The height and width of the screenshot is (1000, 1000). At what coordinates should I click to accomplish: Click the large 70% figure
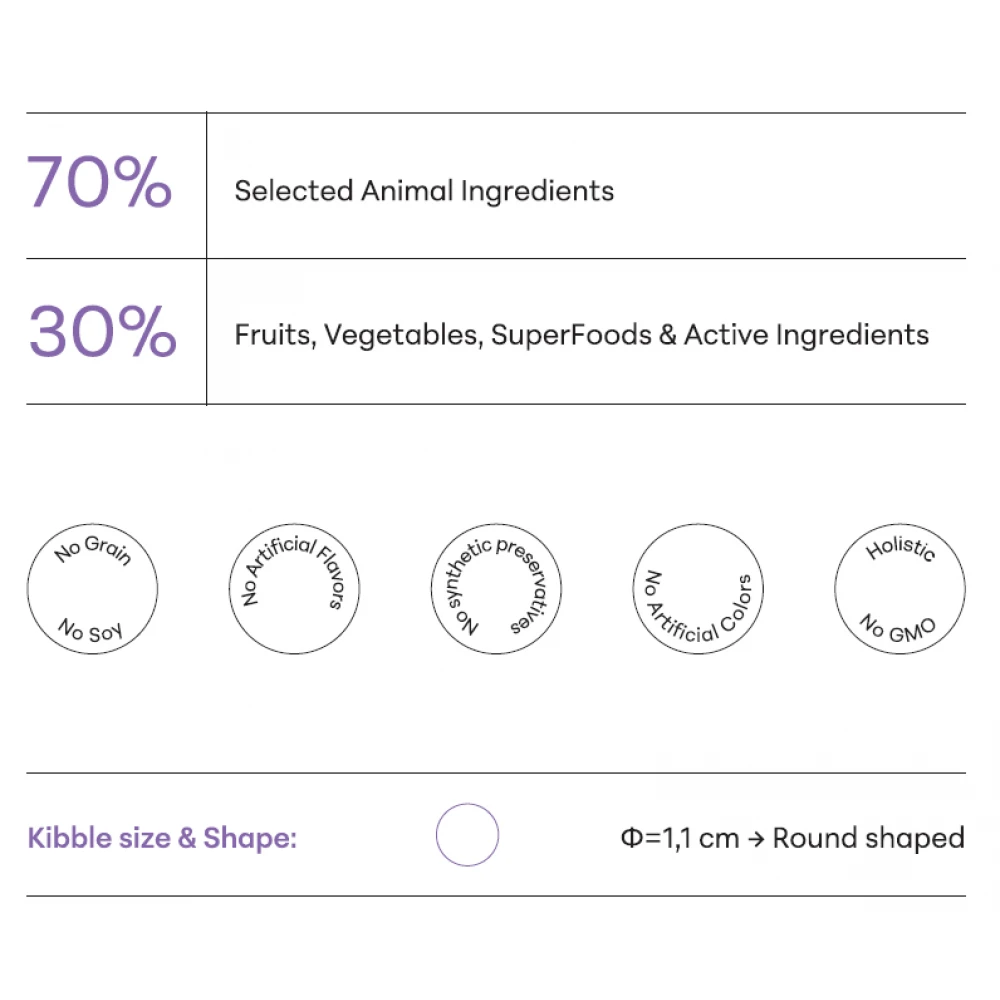[99, 183]
